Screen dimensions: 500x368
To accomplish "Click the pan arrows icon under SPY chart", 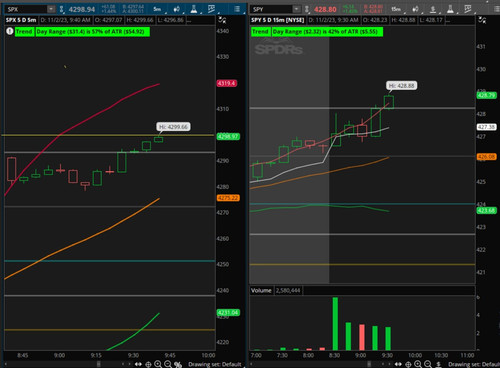I will [398, 364].
